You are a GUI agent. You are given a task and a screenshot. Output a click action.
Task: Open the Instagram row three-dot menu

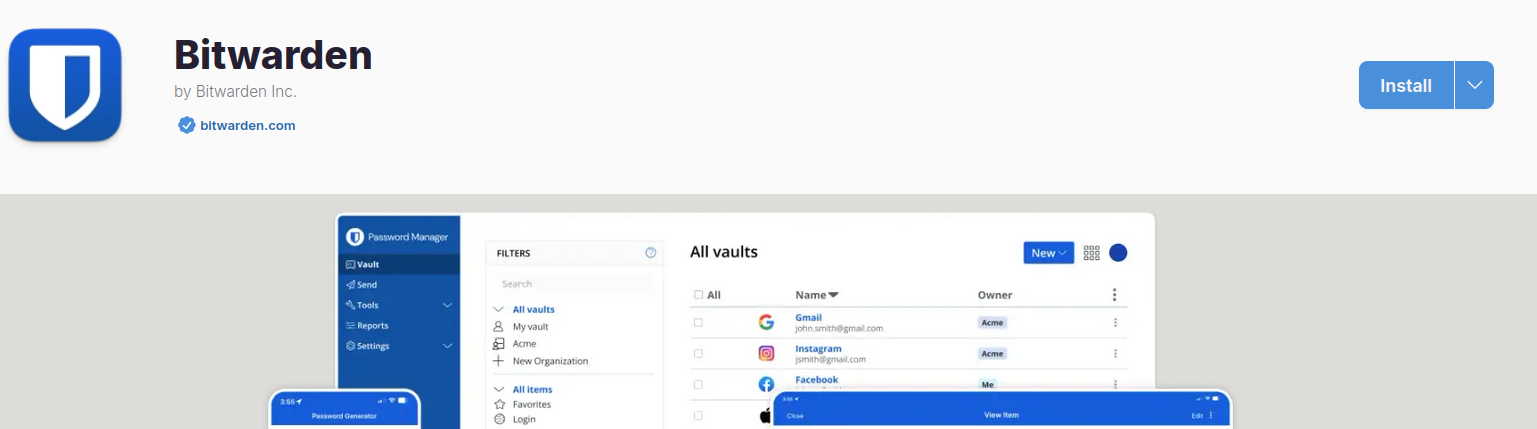(x=1114, y=353)
